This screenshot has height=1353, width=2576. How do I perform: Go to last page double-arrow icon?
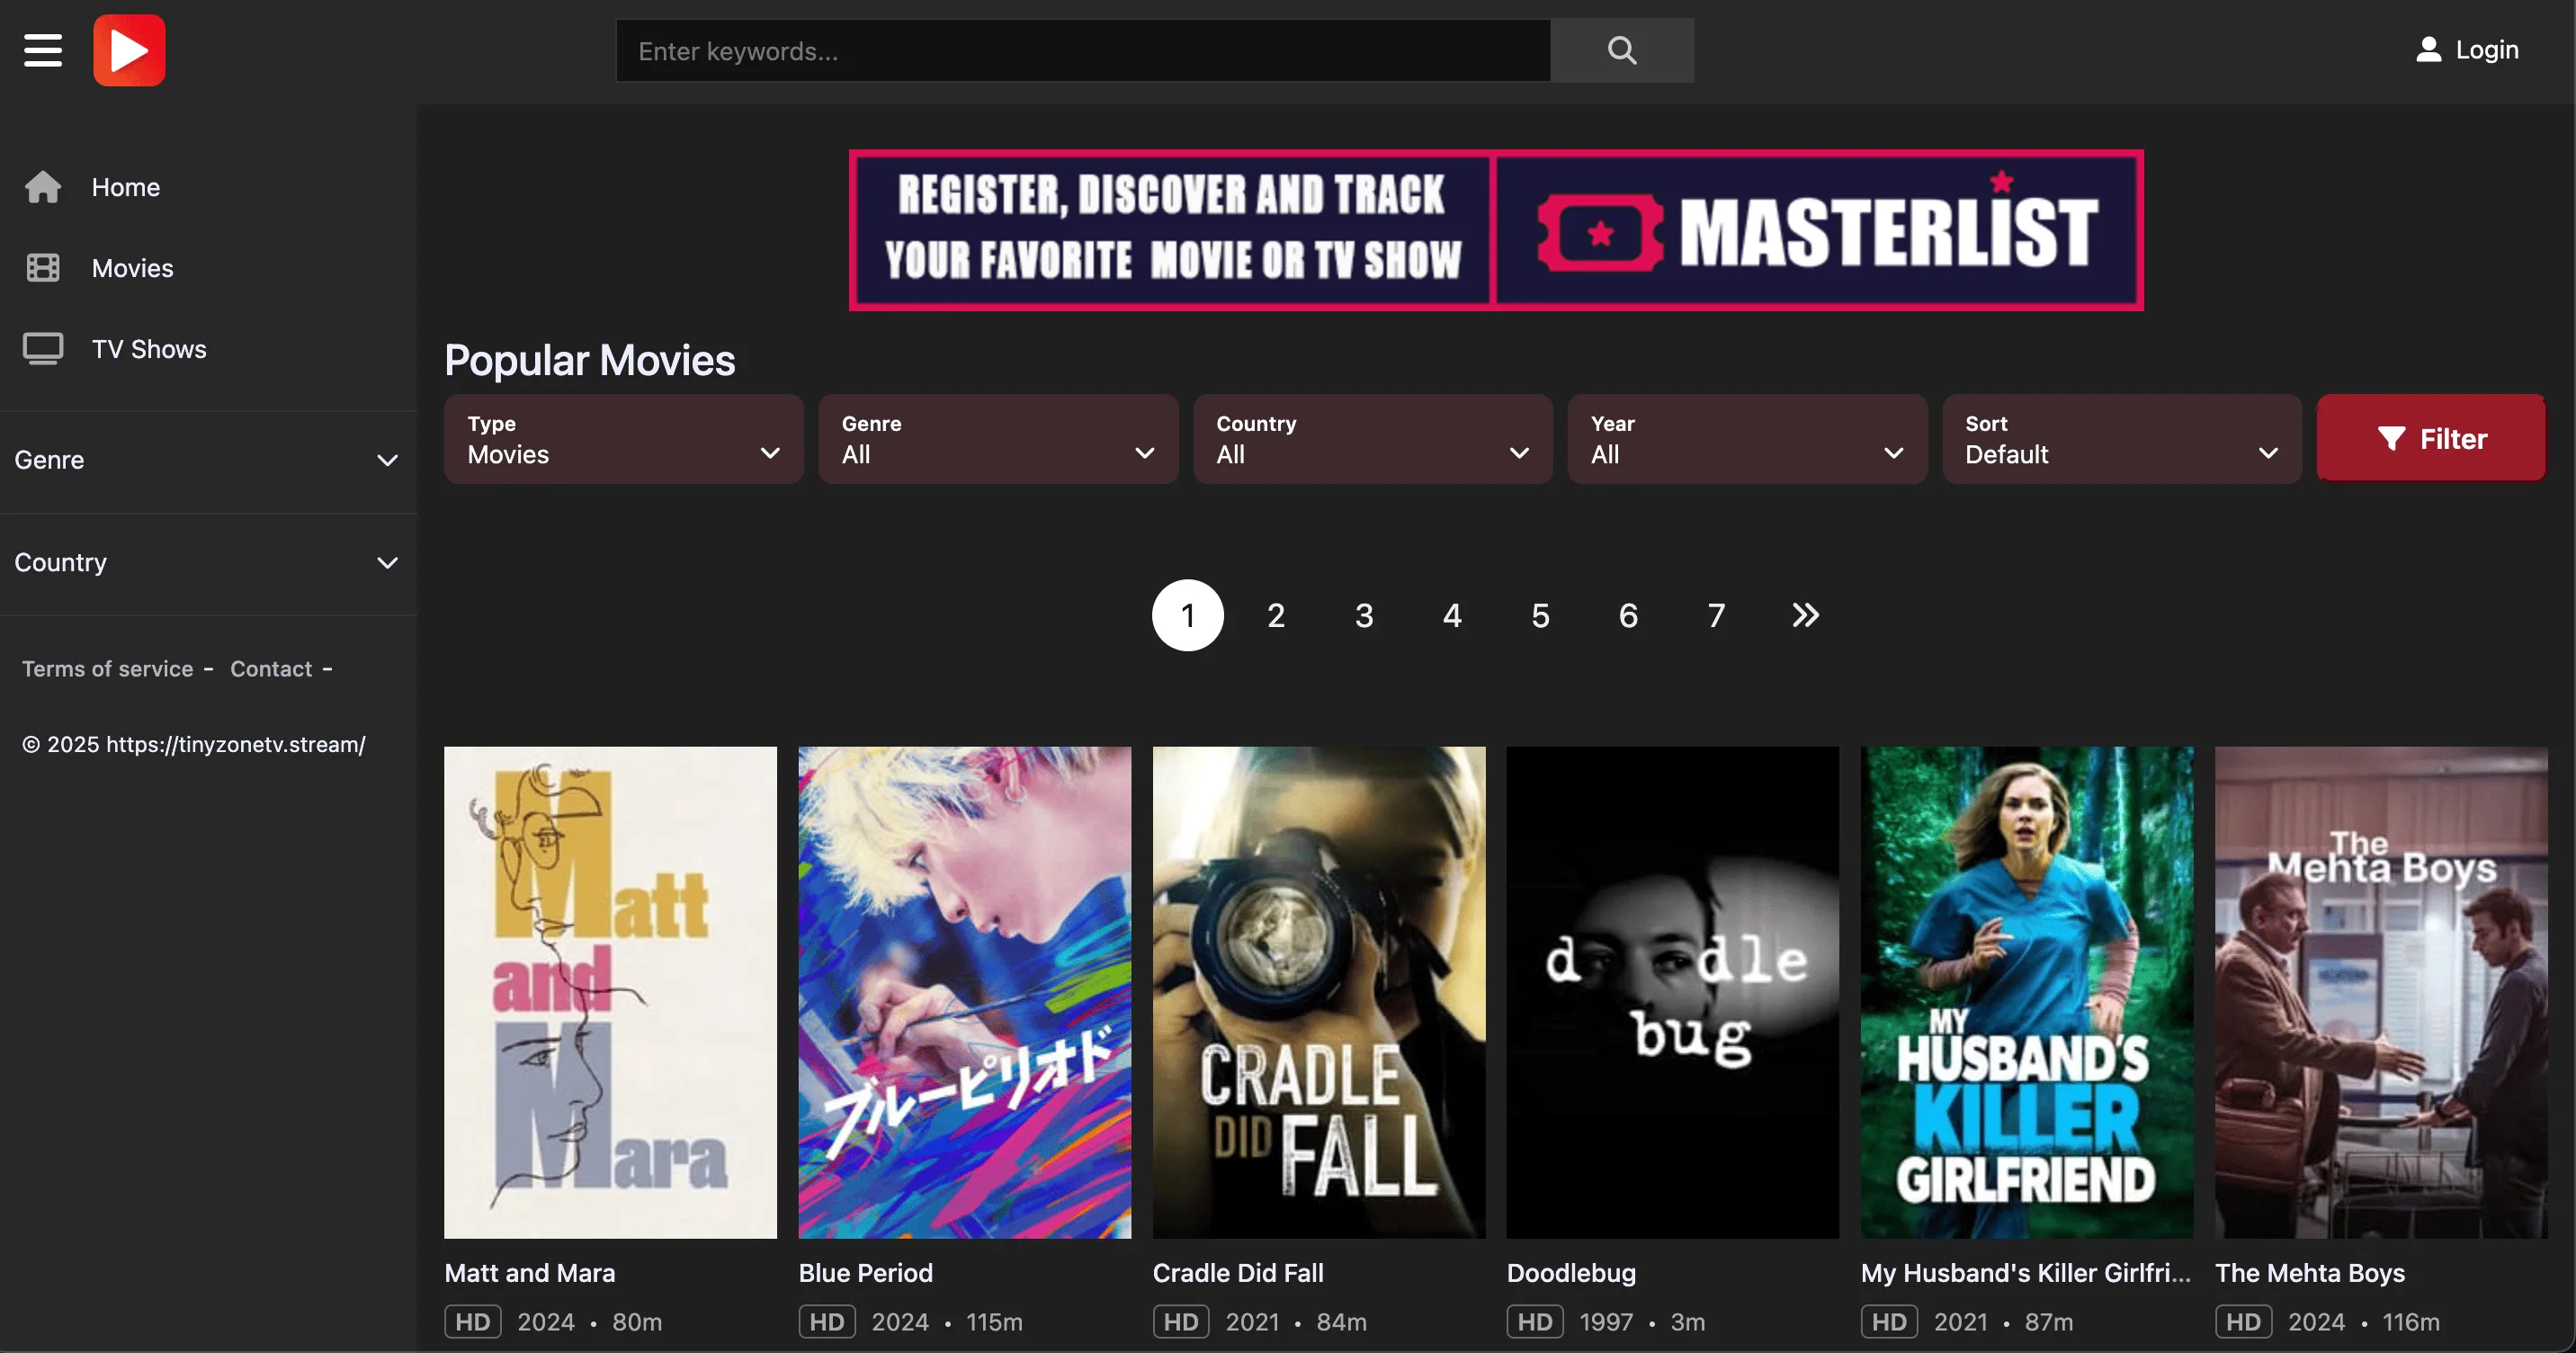[x=1805, y=615]
